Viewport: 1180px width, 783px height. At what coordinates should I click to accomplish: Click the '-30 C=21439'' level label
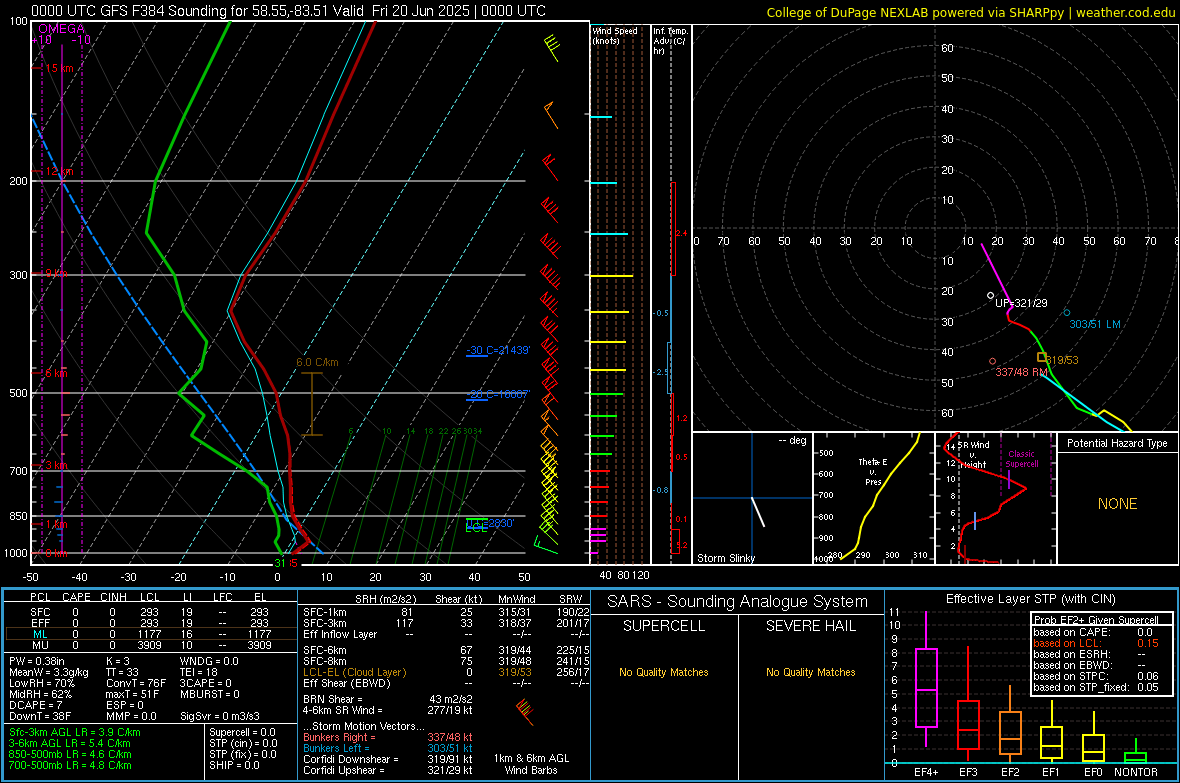tap(498, 350)
